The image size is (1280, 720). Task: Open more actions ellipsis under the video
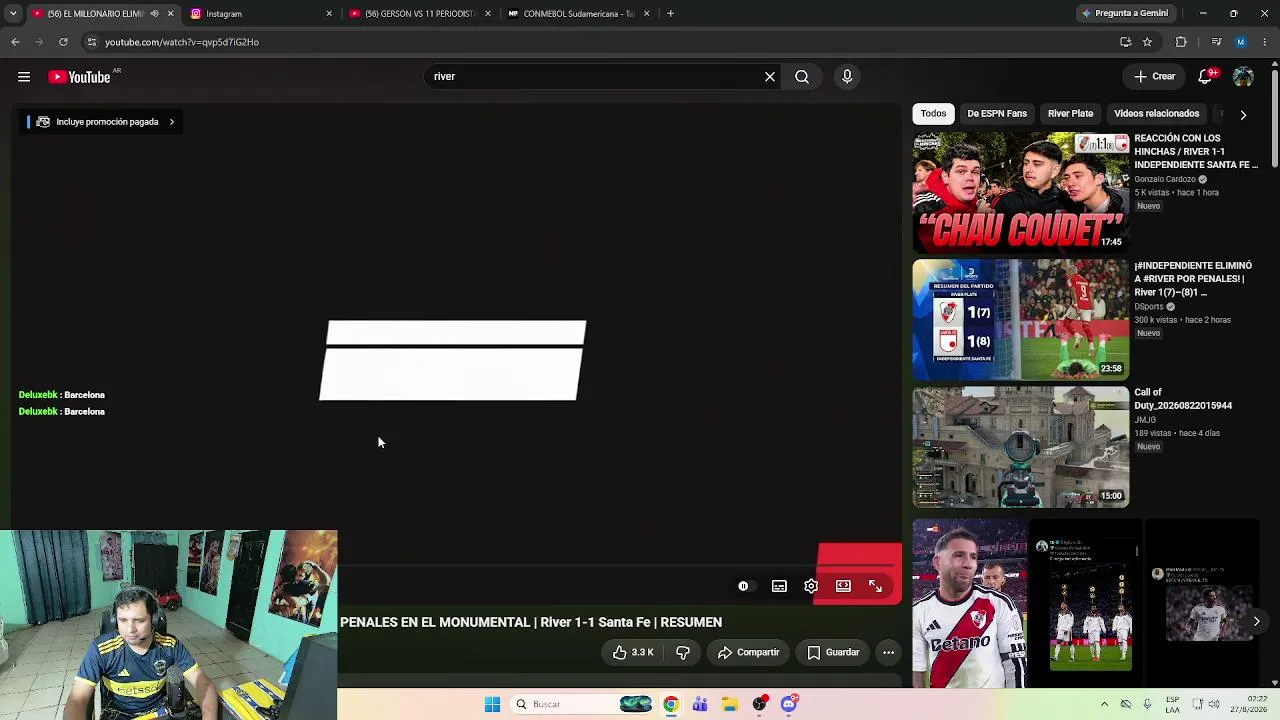888,653
